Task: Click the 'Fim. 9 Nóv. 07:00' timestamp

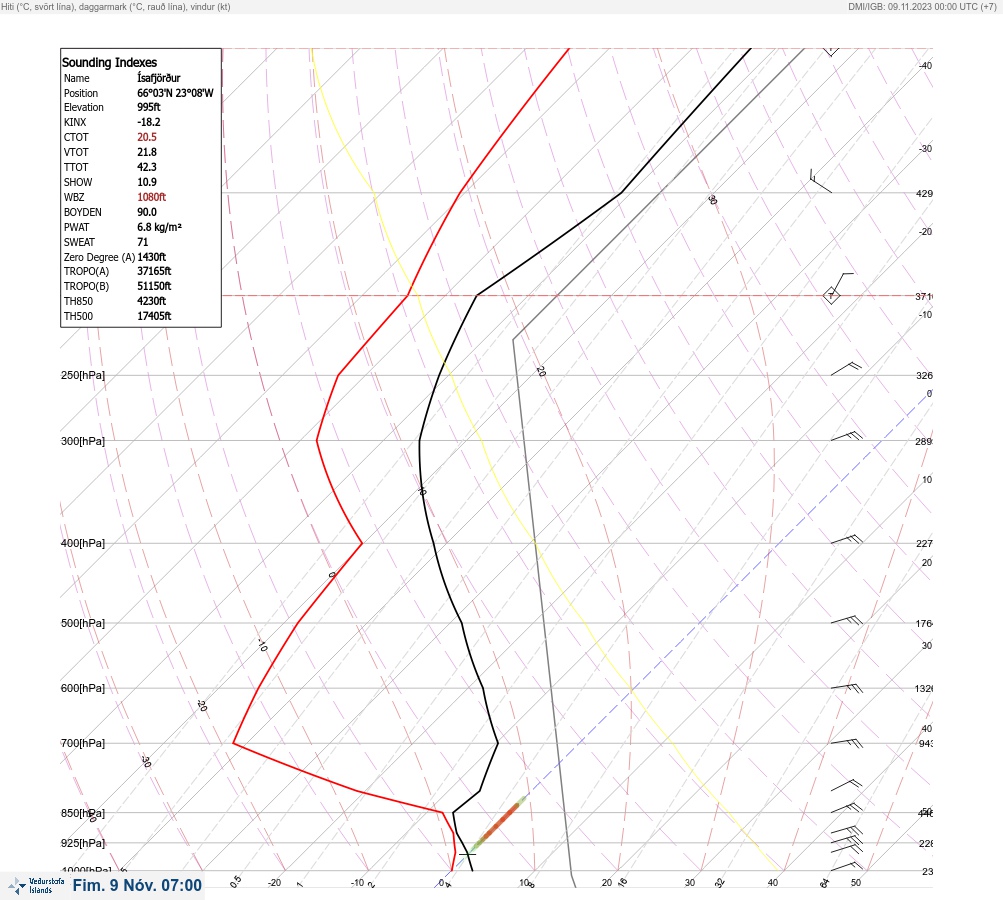Action: click(137, 885)
